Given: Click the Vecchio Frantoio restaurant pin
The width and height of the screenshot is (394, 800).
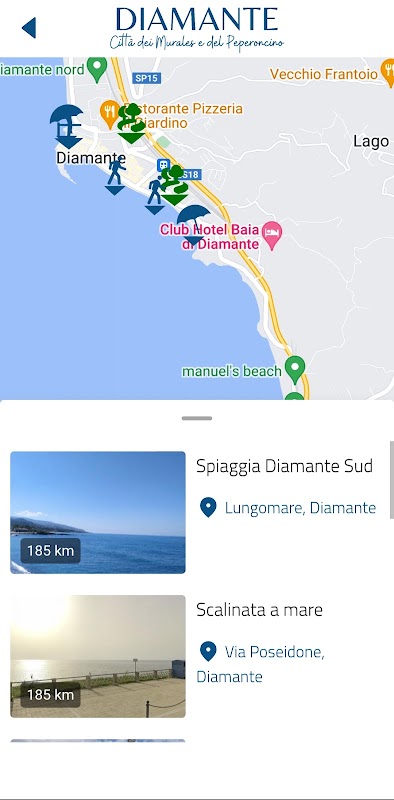Looking at the screenshot, I should pos(389,73).
